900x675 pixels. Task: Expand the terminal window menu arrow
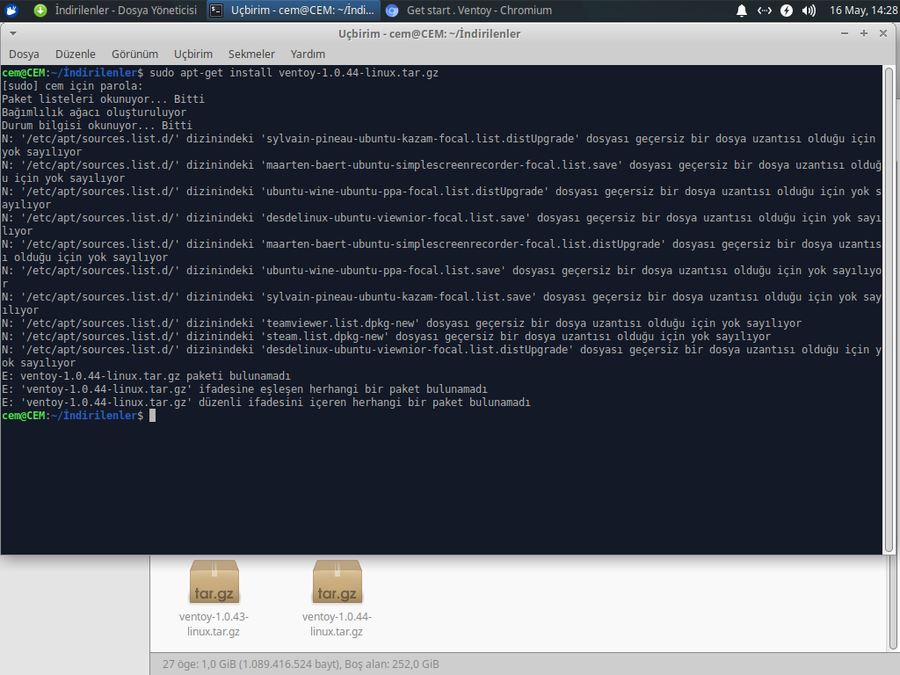click(x=13, y=34)
